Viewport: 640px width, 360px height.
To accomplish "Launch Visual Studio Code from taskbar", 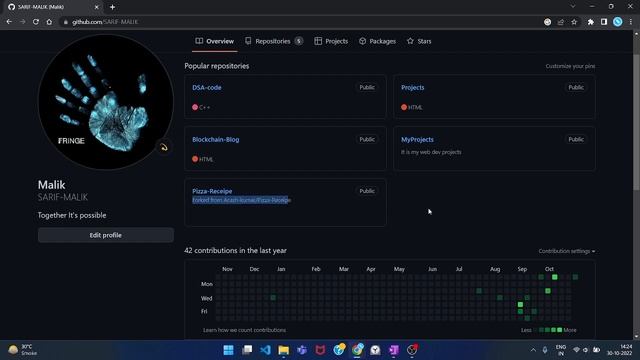I will (x=265, y=350).
